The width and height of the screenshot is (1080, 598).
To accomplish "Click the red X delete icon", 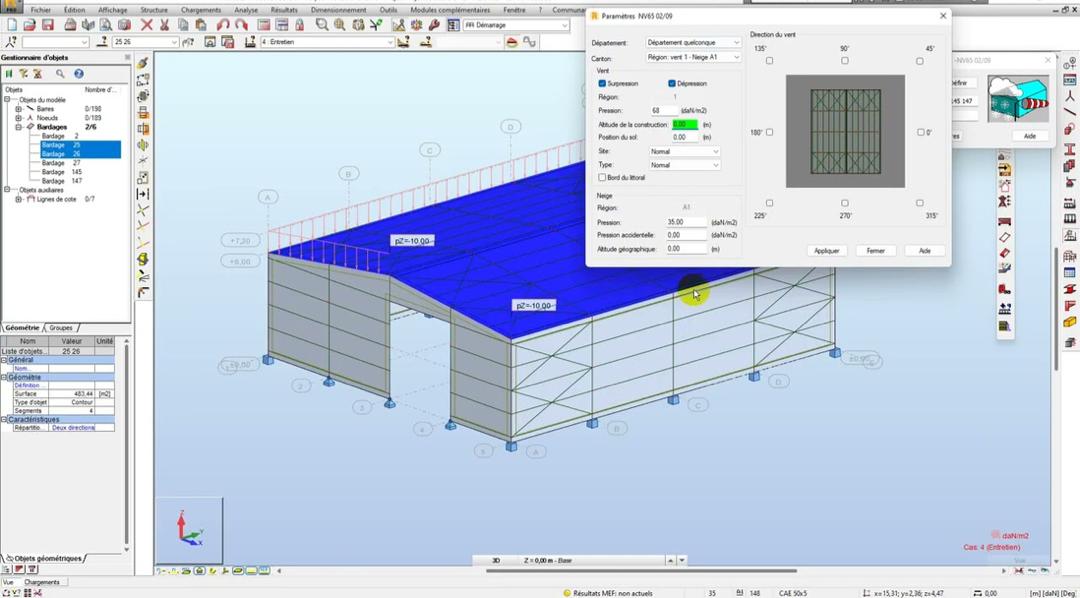I will coord(147,25).
